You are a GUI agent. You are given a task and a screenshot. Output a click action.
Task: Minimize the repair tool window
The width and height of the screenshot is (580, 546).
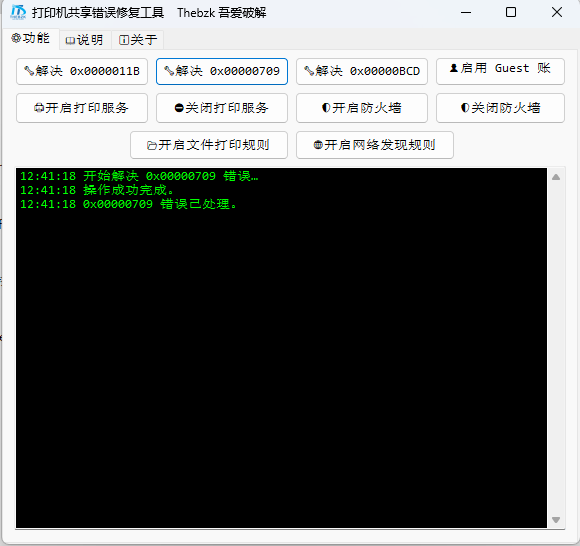(466, 12)
